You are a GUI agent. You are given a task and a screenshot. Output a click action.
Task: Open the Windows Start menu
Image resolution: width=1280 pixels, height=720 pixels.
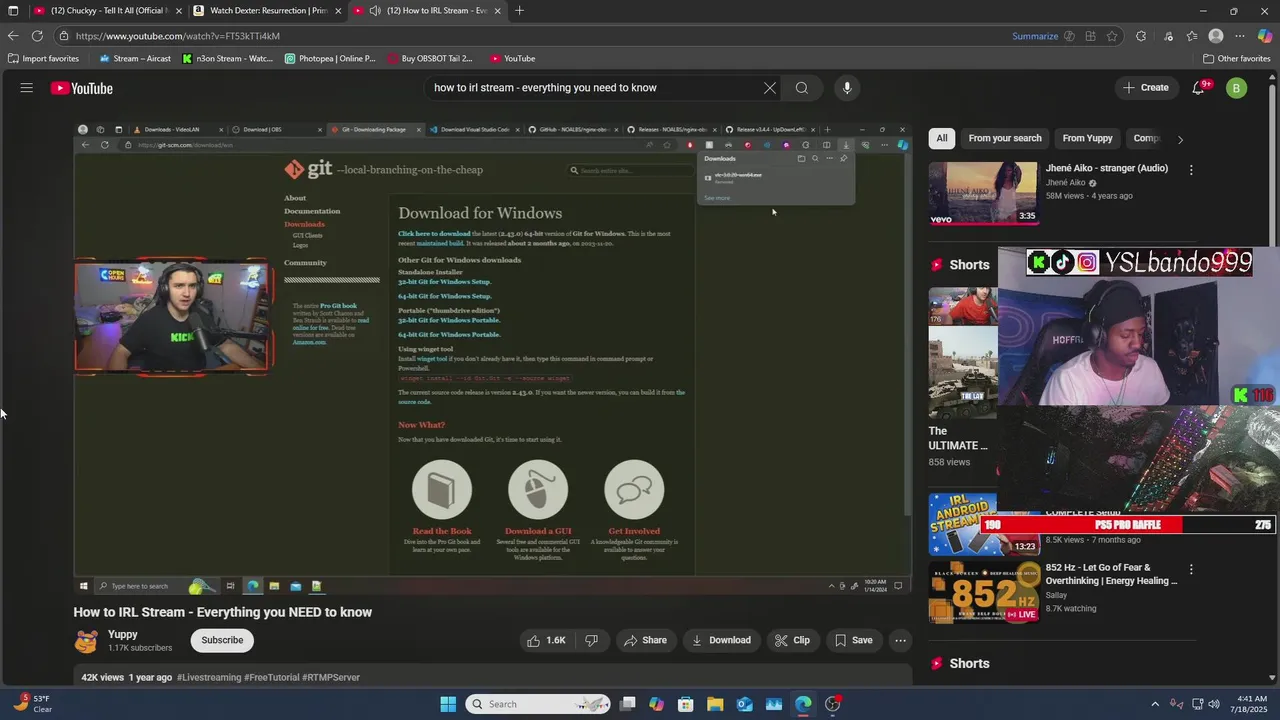[448, 704]
